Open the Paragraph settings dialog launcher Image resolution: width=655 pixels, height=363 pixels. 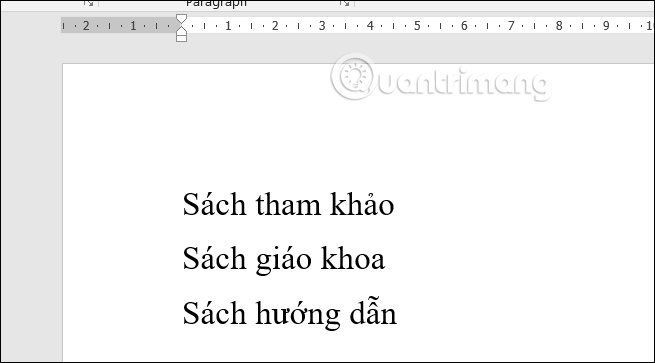344,3
